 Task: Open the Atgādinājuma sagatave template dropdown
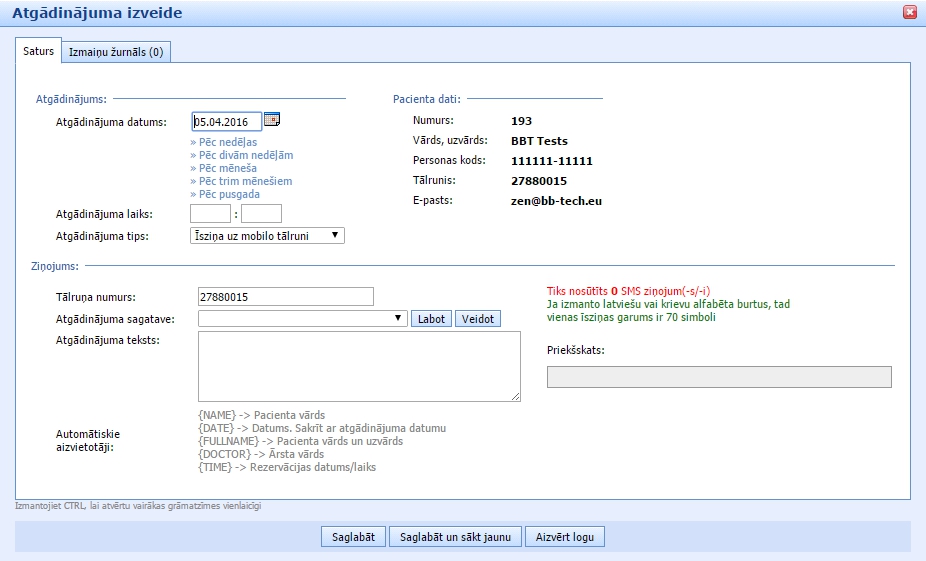point(302,318)
